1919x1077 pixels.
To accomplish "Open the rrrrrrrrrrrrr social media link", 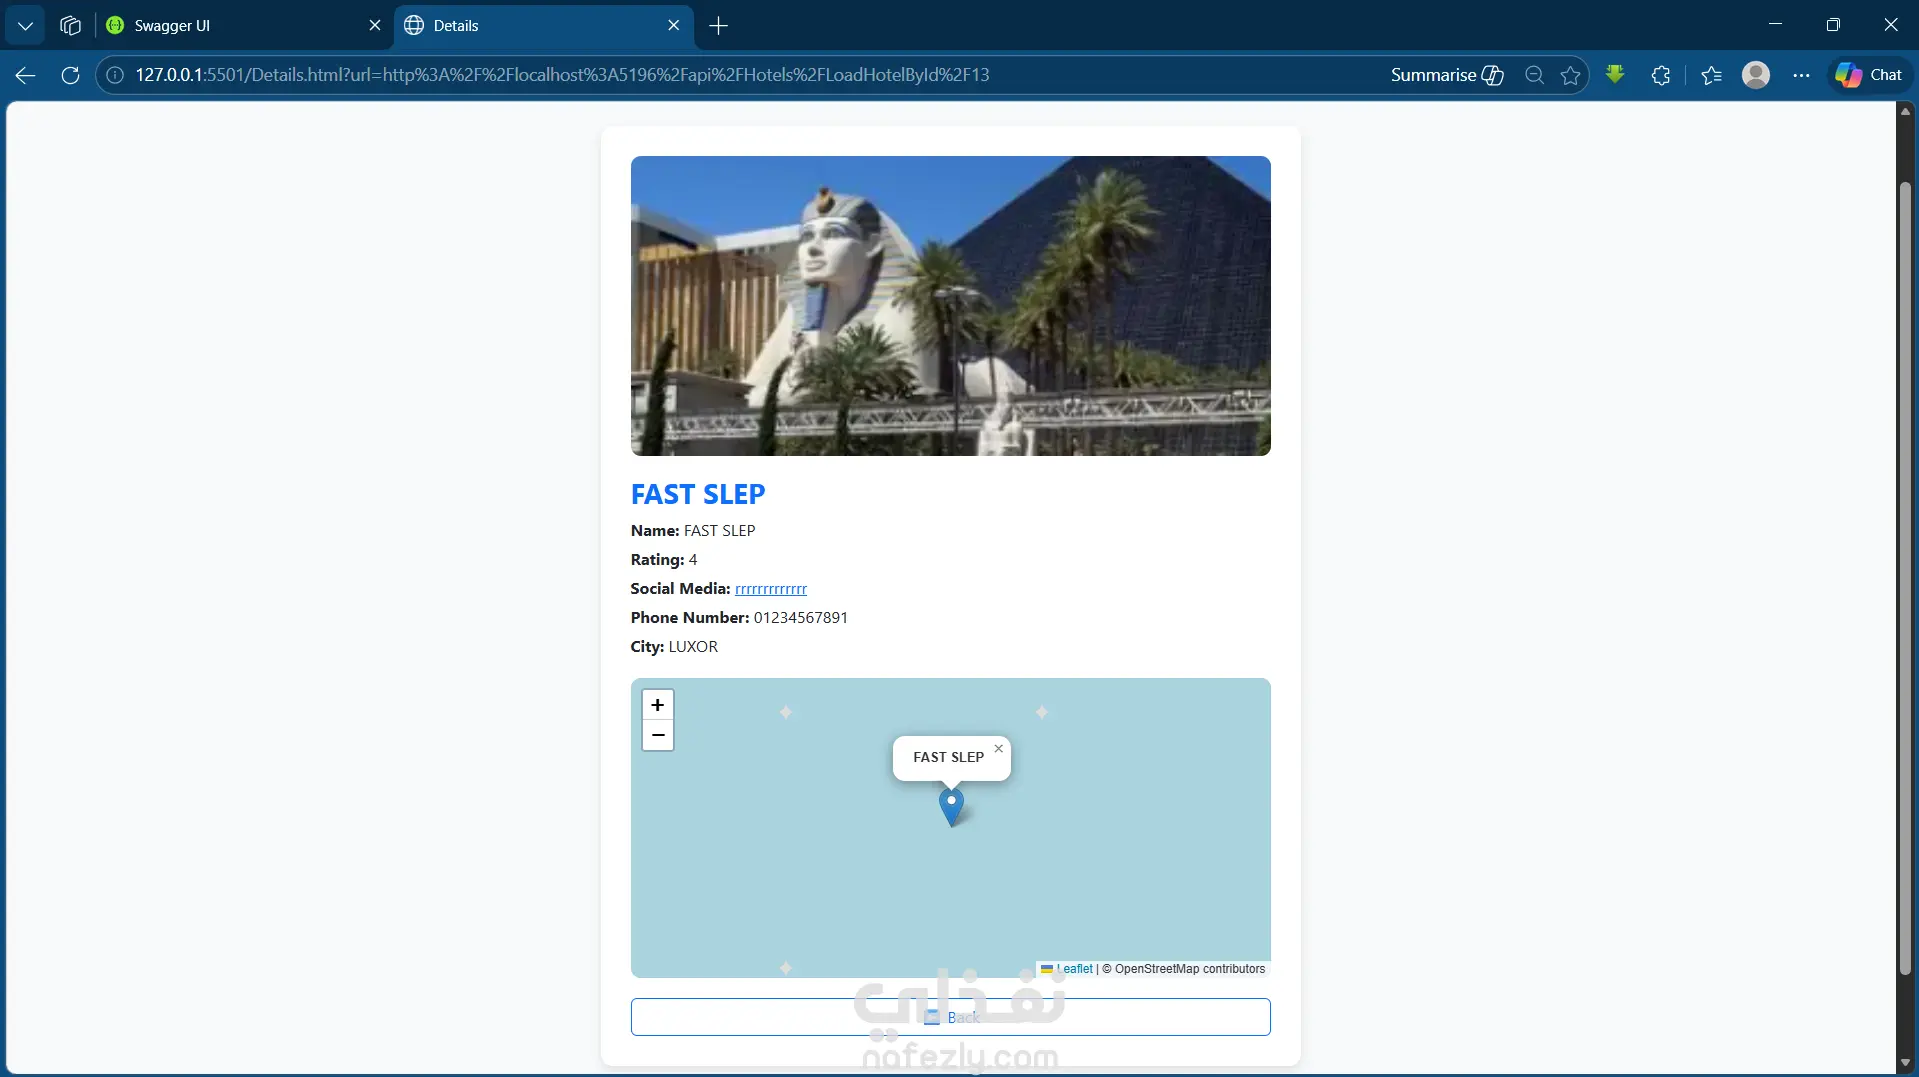I will (770, 589).
